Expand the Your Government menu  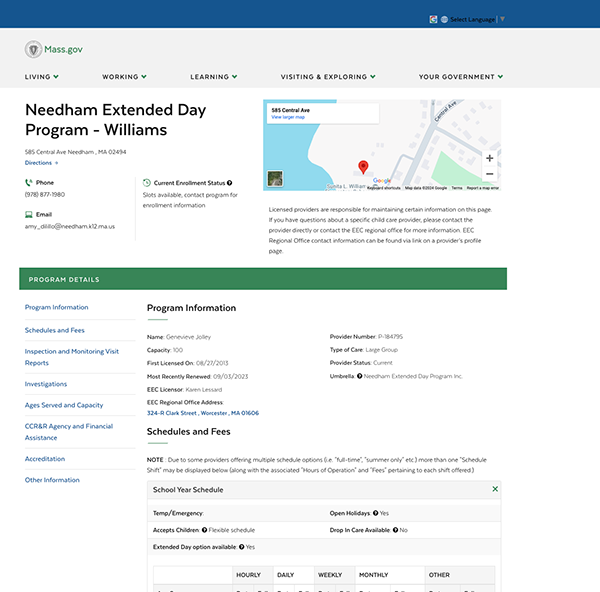461,77
